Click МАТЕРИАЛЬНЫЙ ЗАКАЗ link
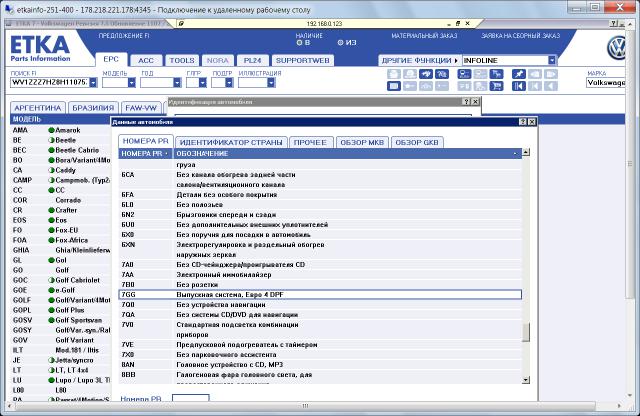Screen dimensions: 640x416 (x=424, y=36)
